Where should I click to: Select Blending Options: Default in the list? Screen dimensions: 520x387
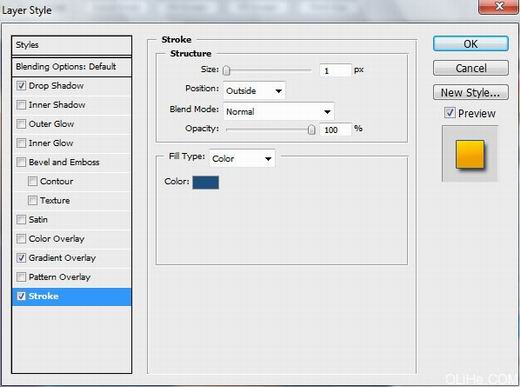[72, 67]
